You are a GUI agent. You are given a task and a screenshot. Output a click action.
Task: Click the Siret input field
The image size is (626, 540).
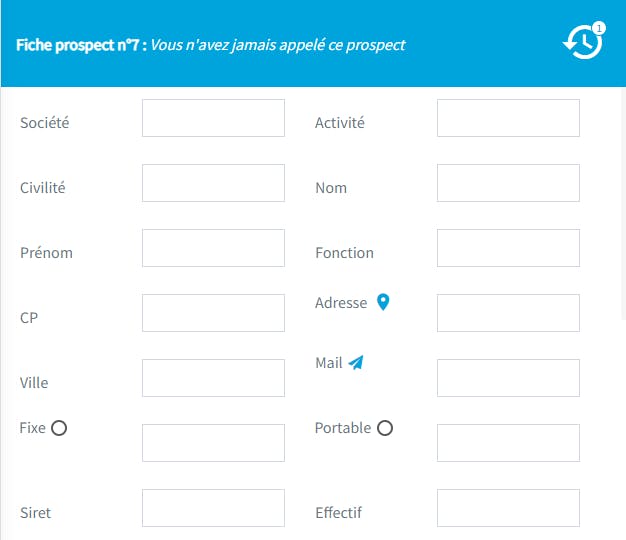[213, 508]
